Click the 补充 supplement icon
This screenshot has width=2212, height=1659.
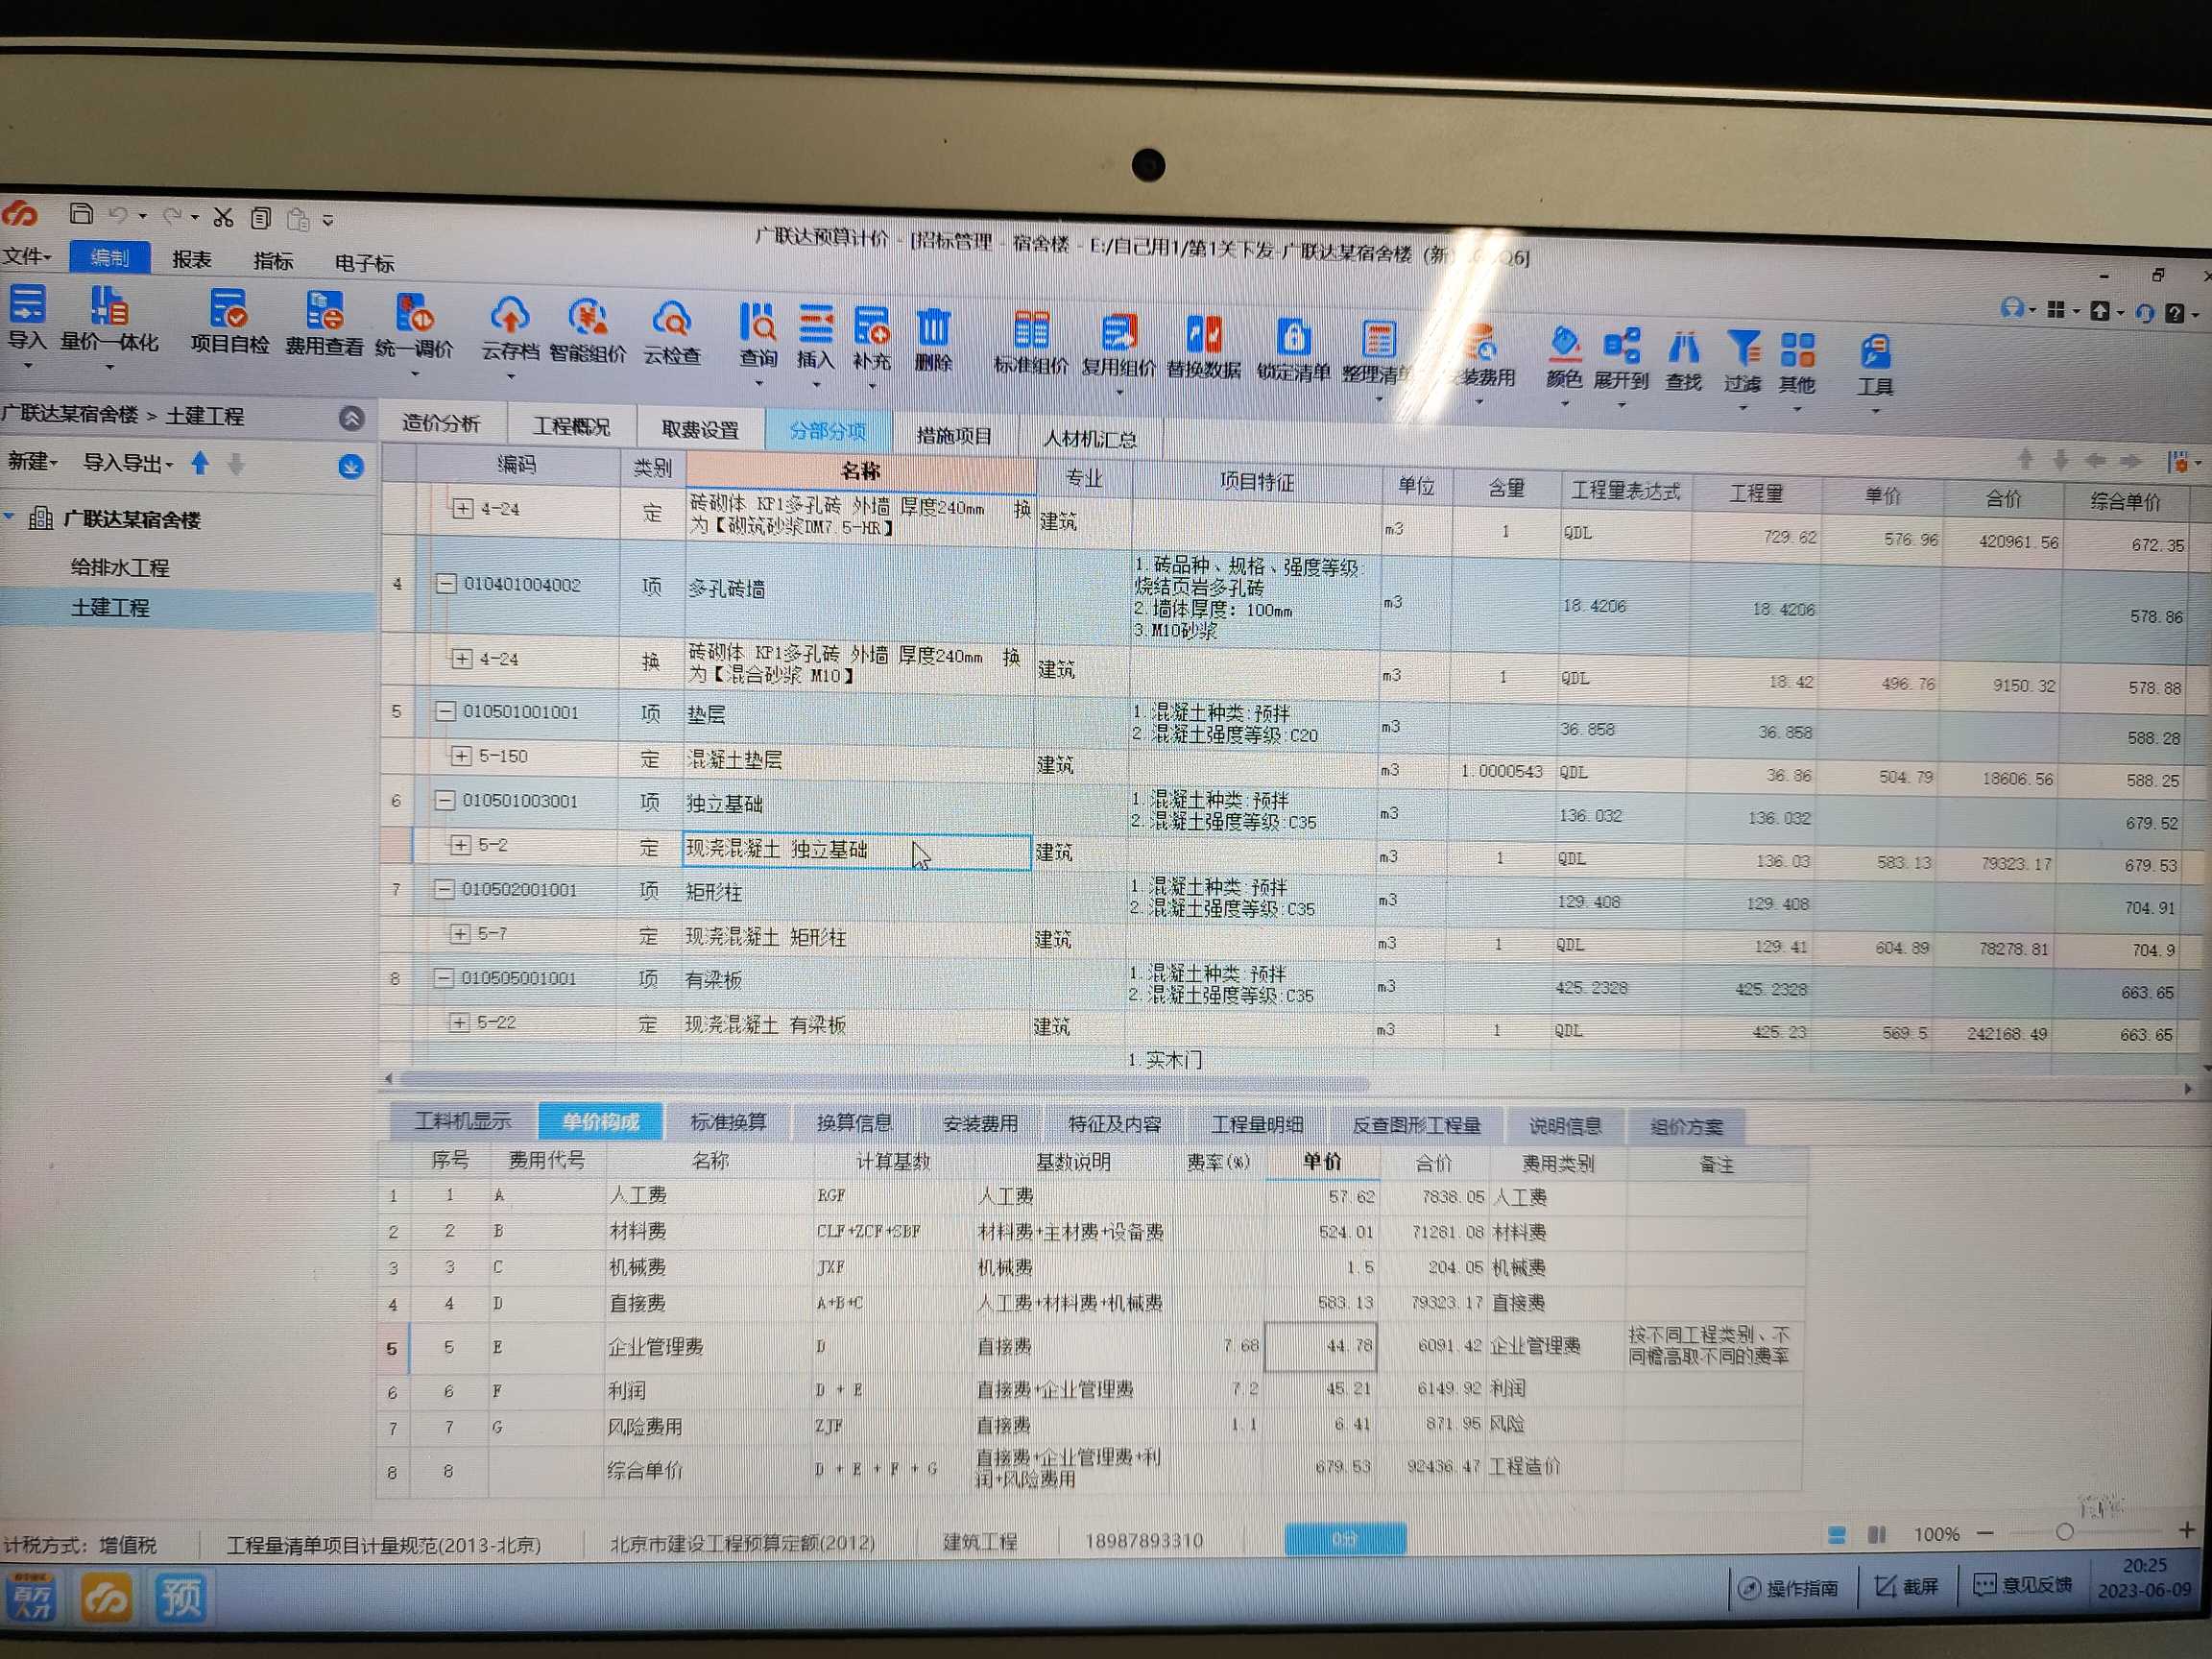pos(871,327)
